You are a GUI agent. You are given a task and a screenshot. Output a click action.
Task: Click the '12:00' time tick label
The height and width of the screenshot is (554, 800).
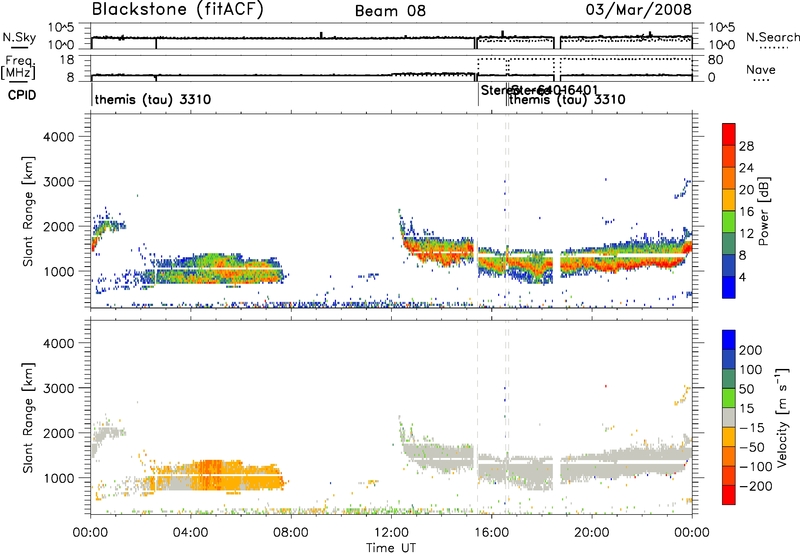pyautogui.click(x=391, y=533)
